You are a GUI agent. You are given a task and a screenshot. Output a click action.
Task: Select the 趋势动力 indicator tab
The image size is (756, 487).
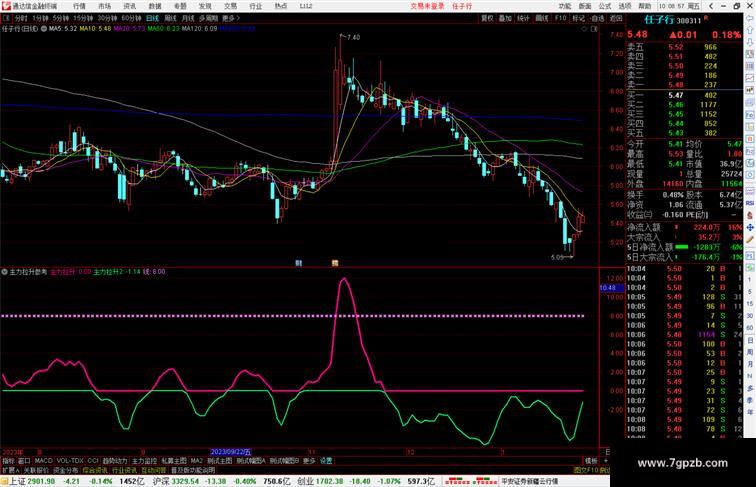(115, 461)
